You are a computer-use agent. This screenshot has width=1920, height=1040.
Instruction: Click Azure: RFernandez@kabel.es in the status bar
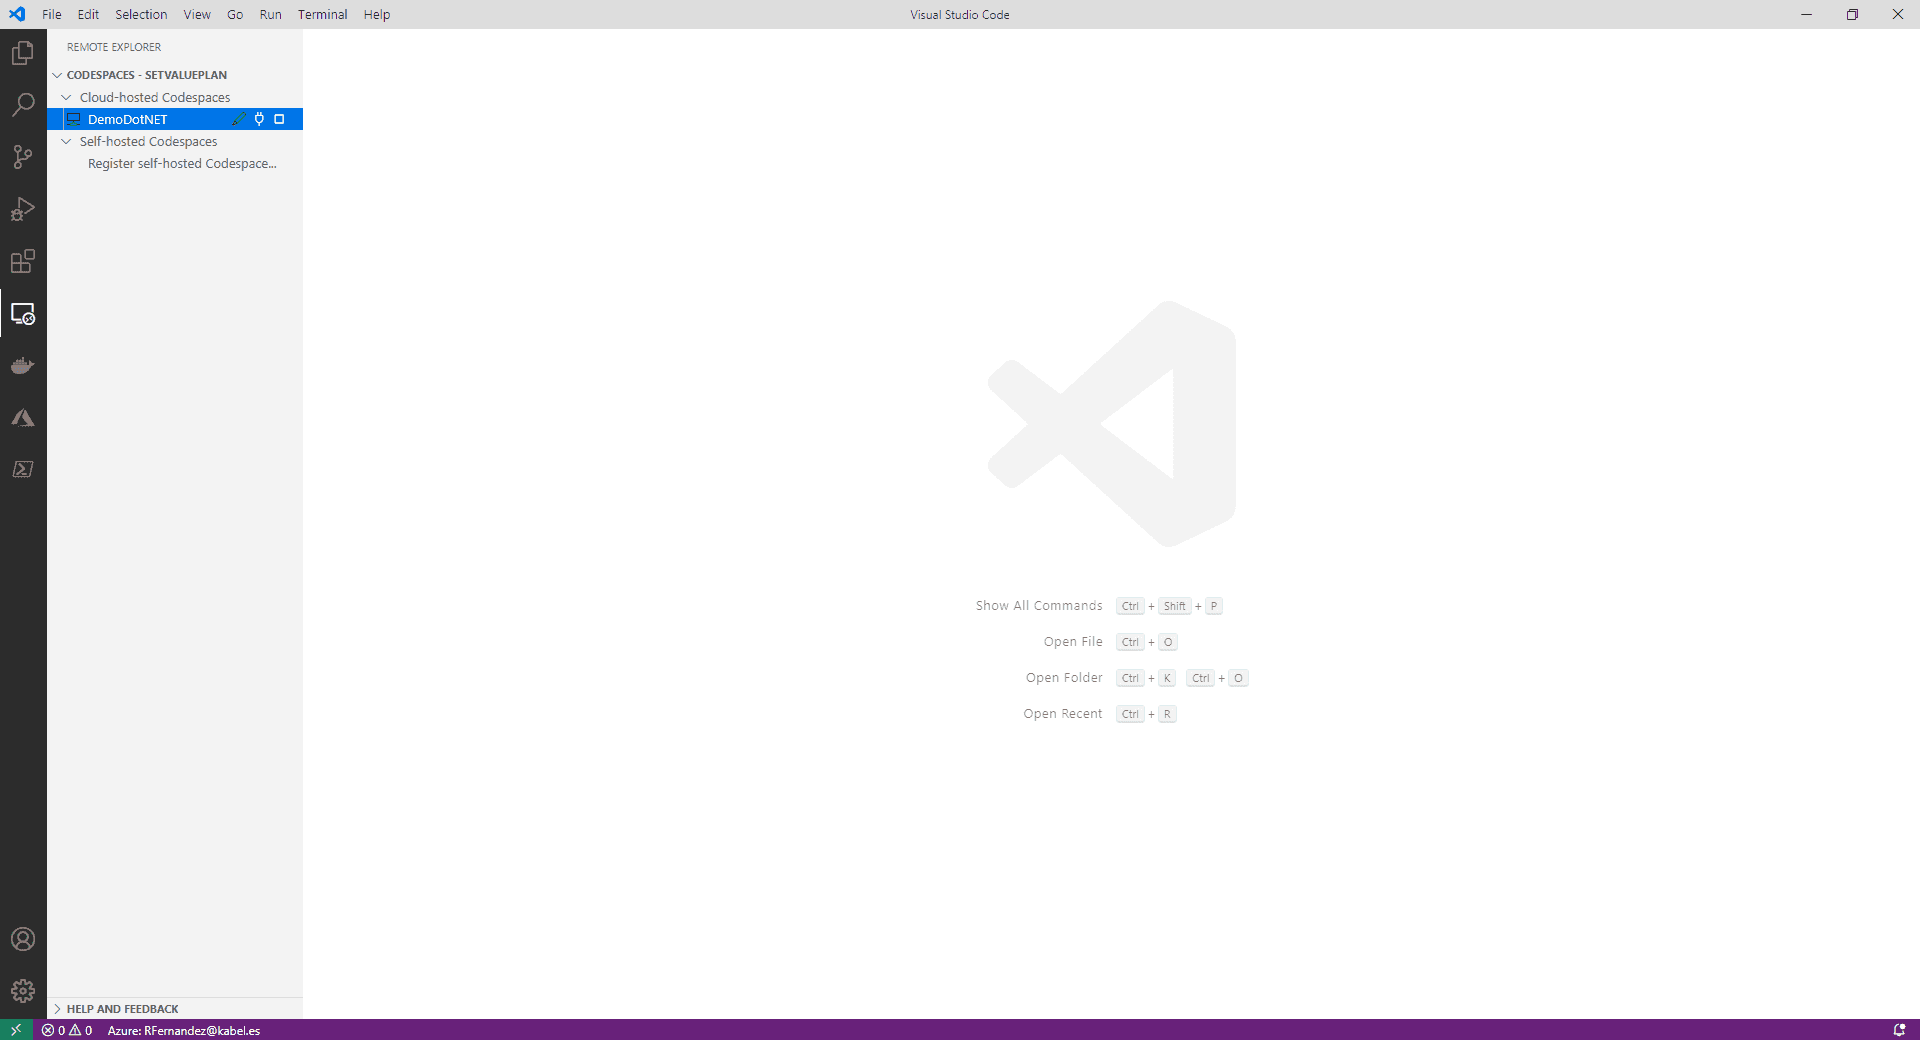pos(184,1030)
